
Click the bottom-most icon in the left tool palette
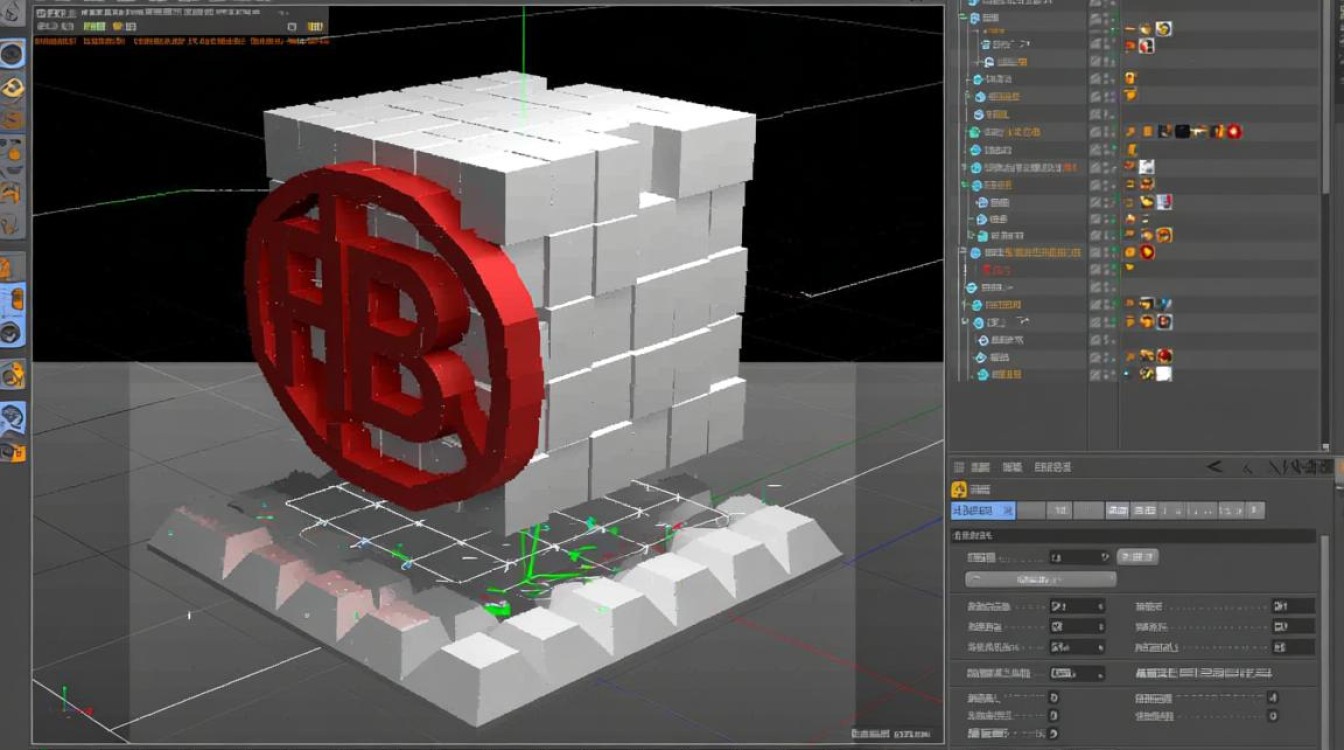tap(13, 451)
